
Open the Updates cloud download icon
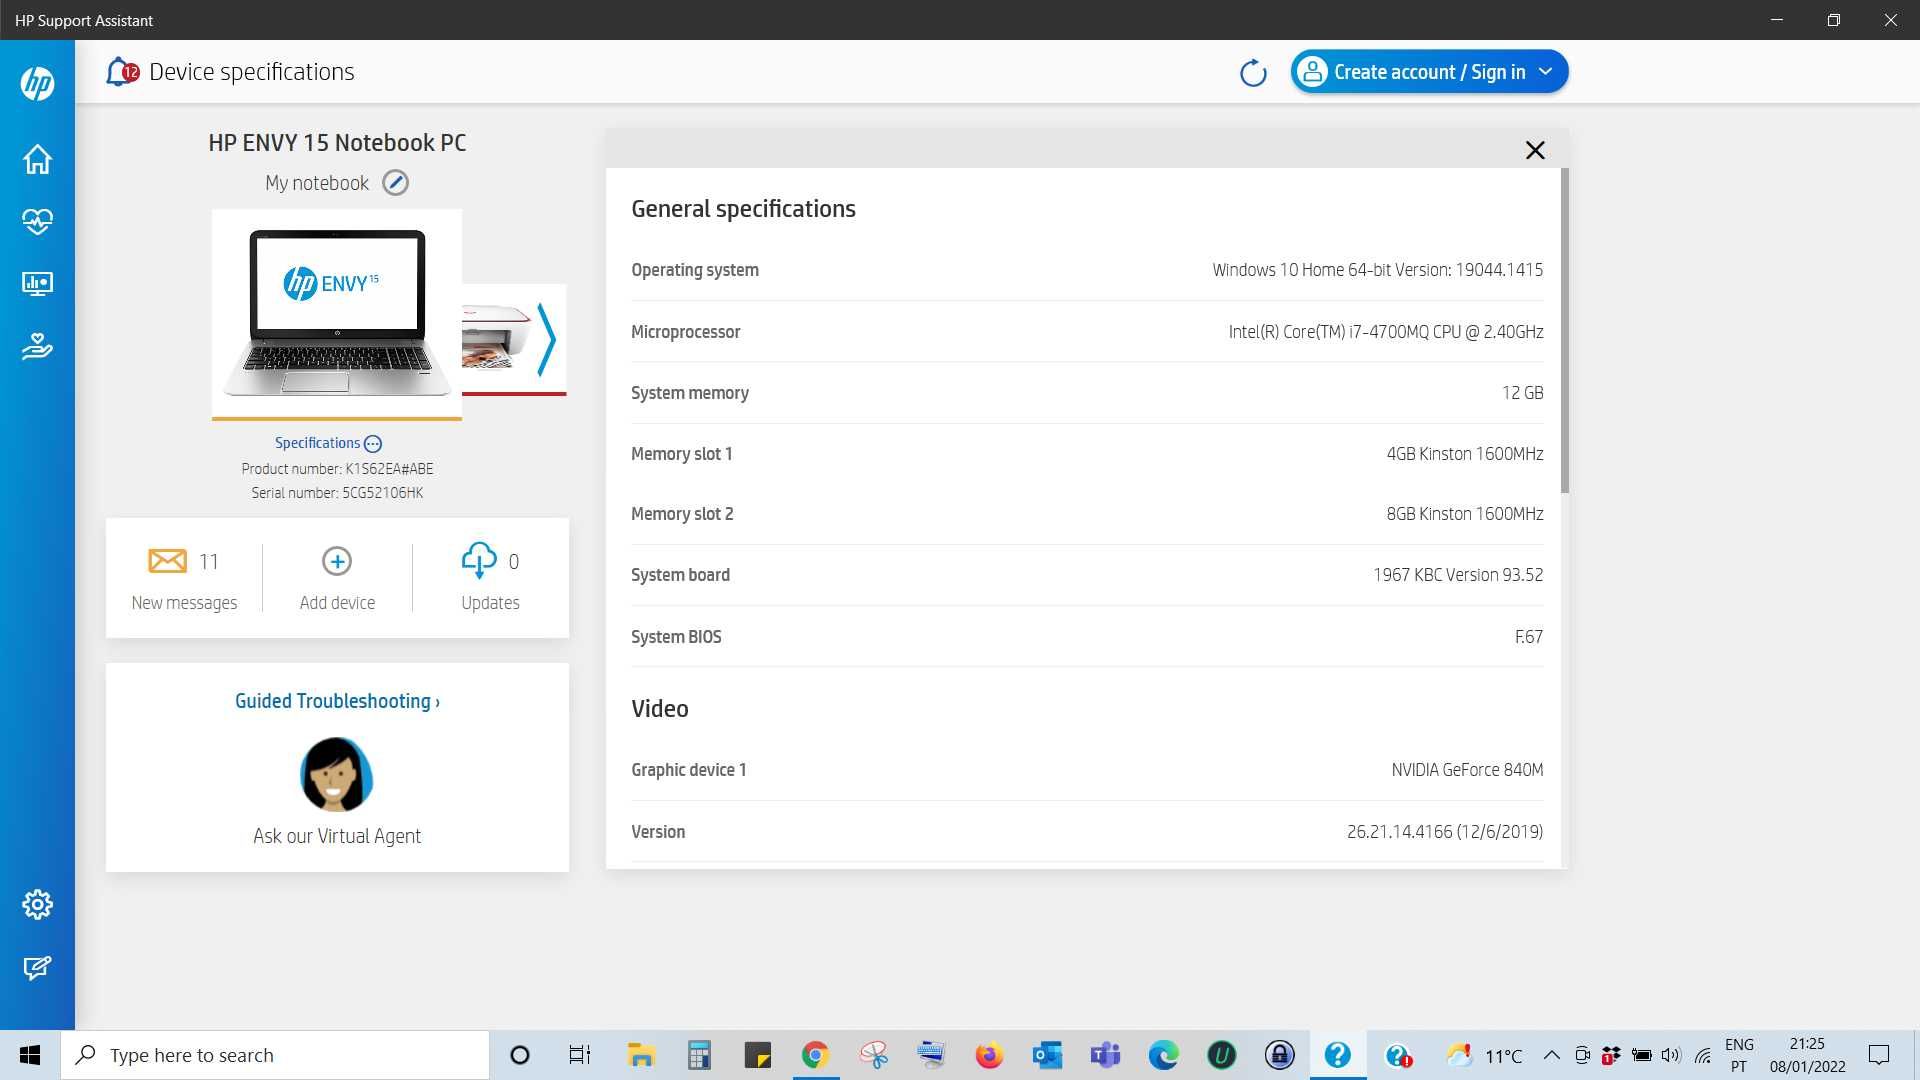click(x=479, y=561)
